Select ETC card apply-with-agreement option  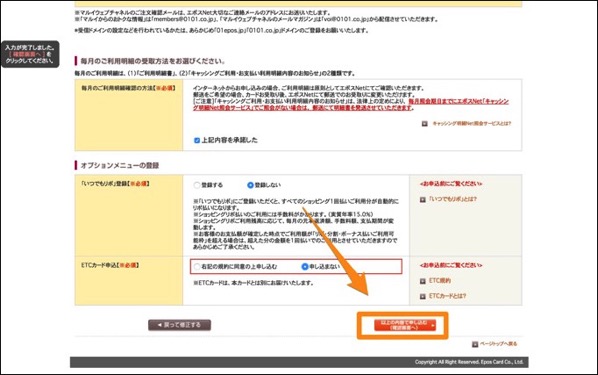[197, 267]
